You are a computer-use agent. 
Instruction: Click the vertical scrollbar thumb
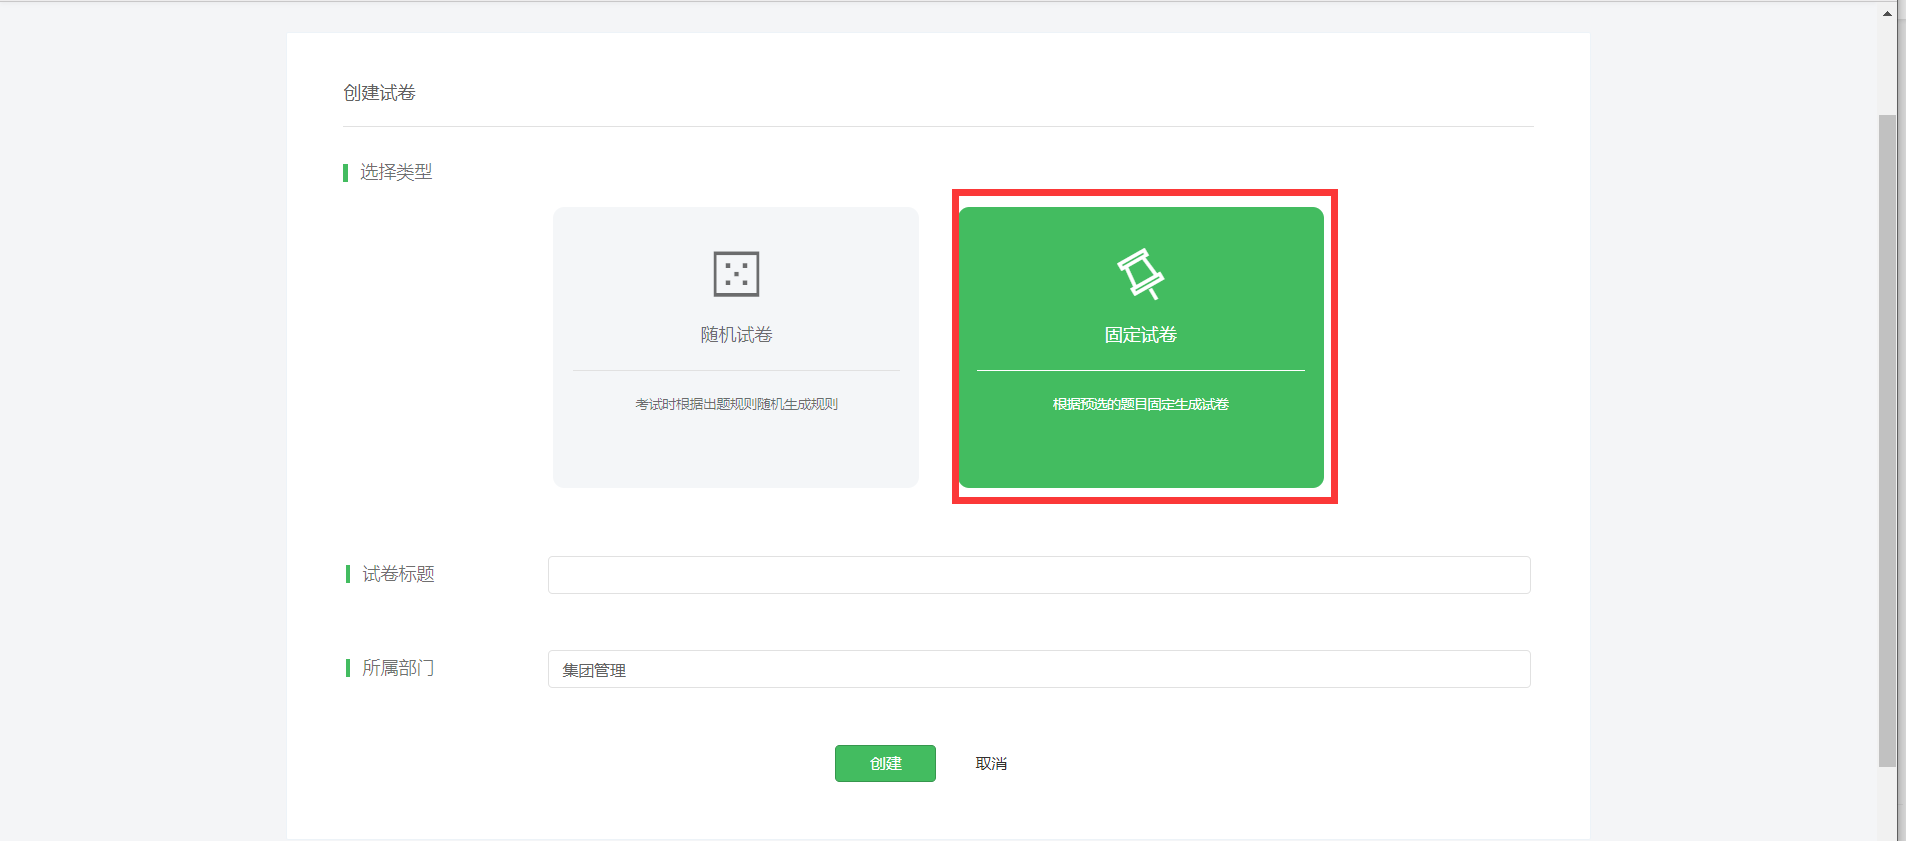click(1887, 440)
